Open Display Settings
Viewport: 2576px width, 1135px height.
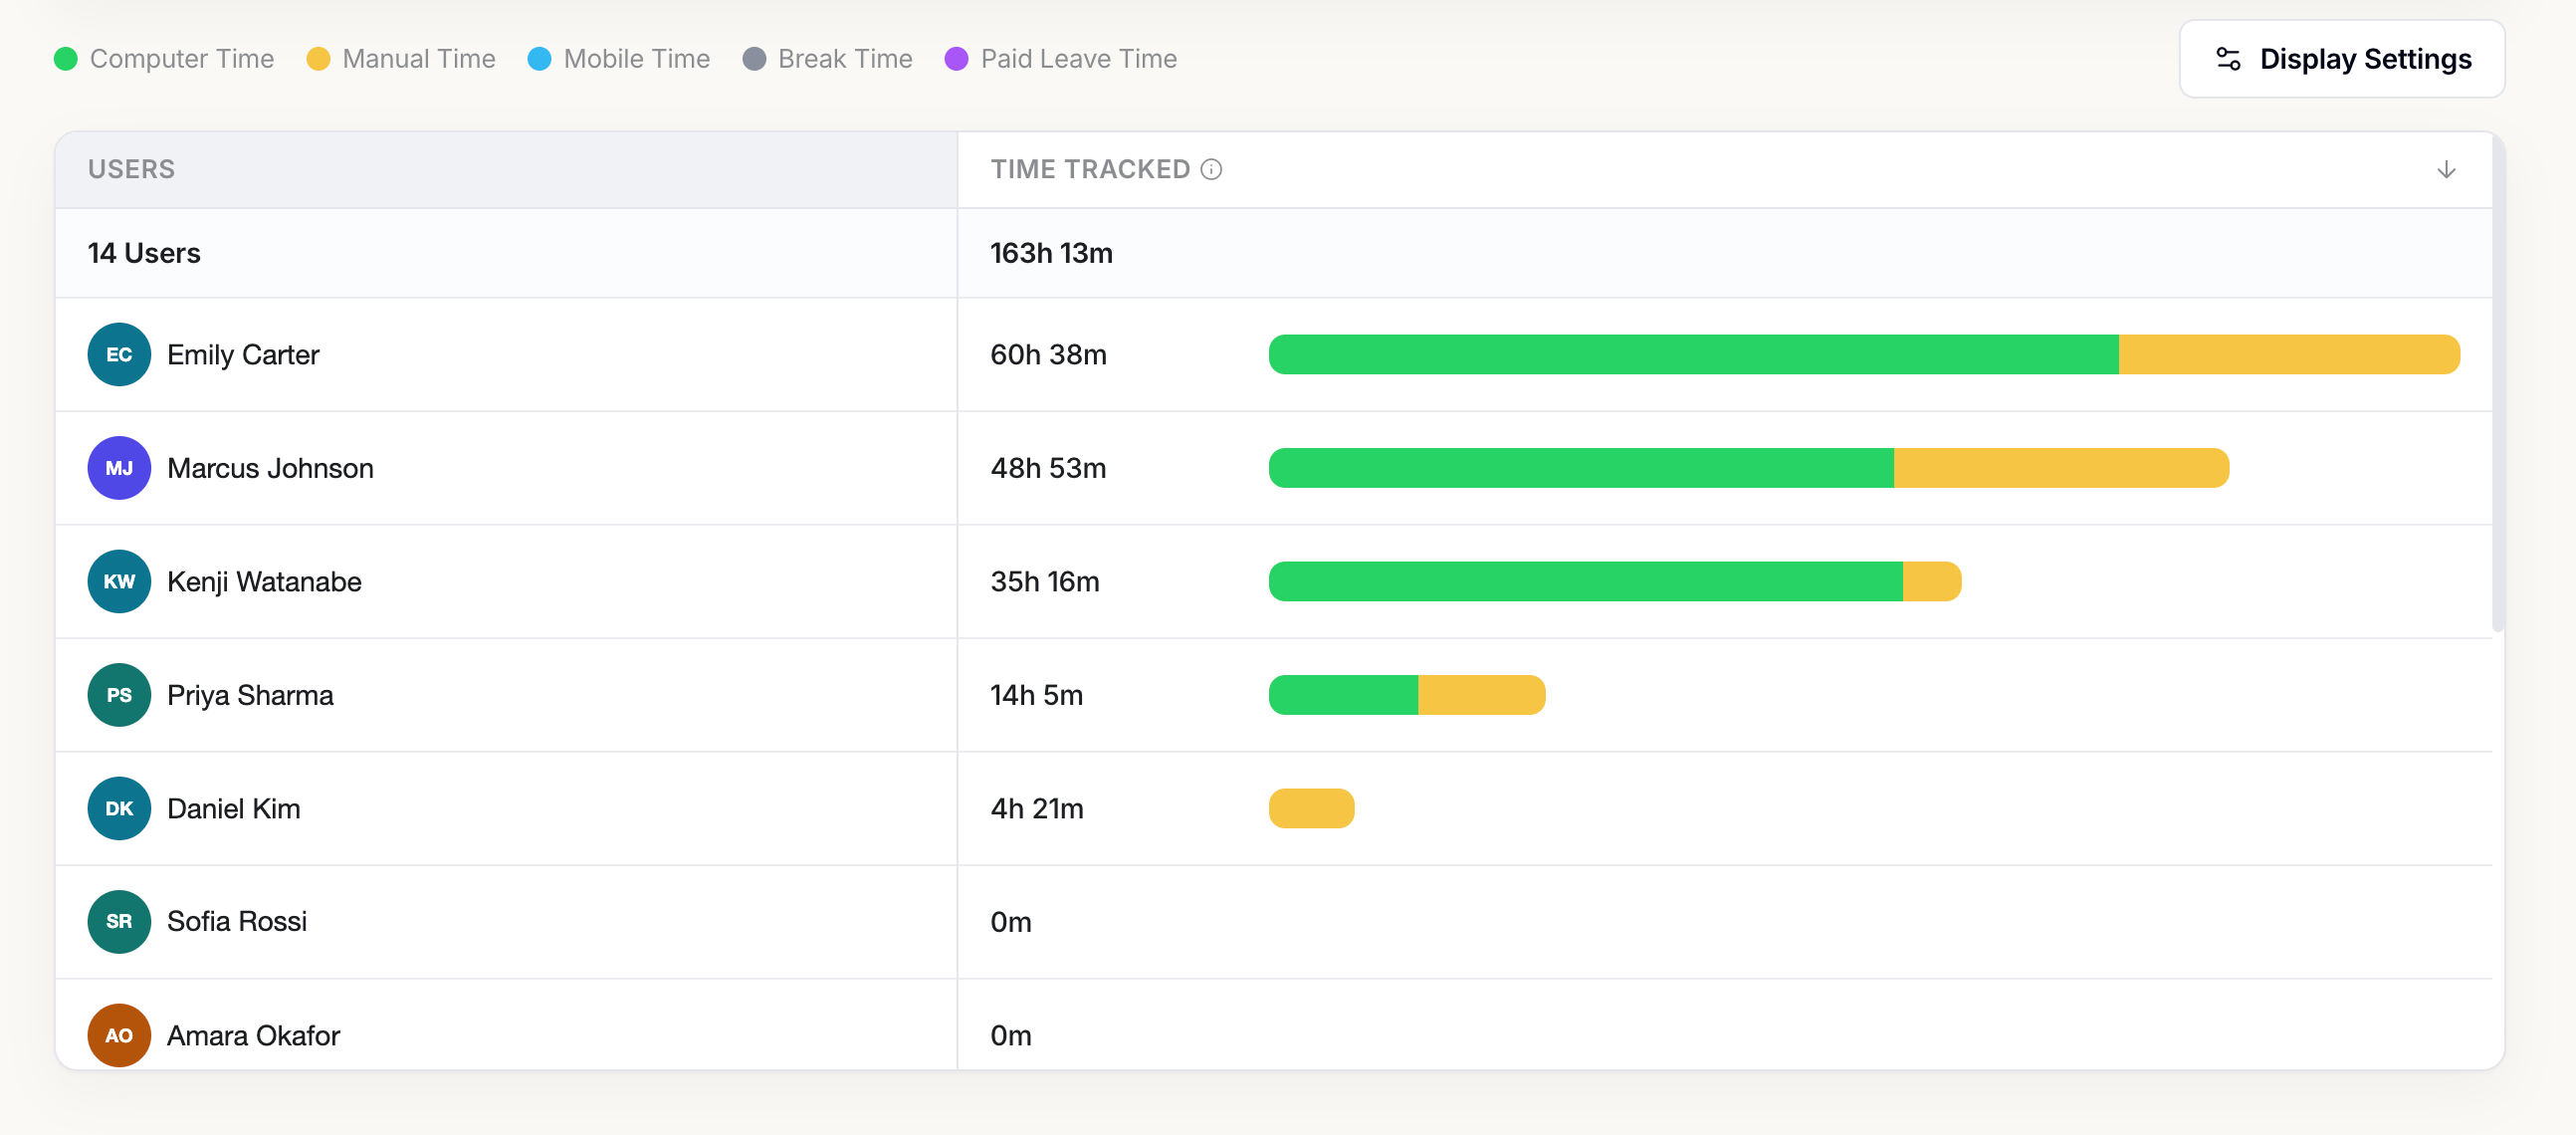pos(2341,59)
